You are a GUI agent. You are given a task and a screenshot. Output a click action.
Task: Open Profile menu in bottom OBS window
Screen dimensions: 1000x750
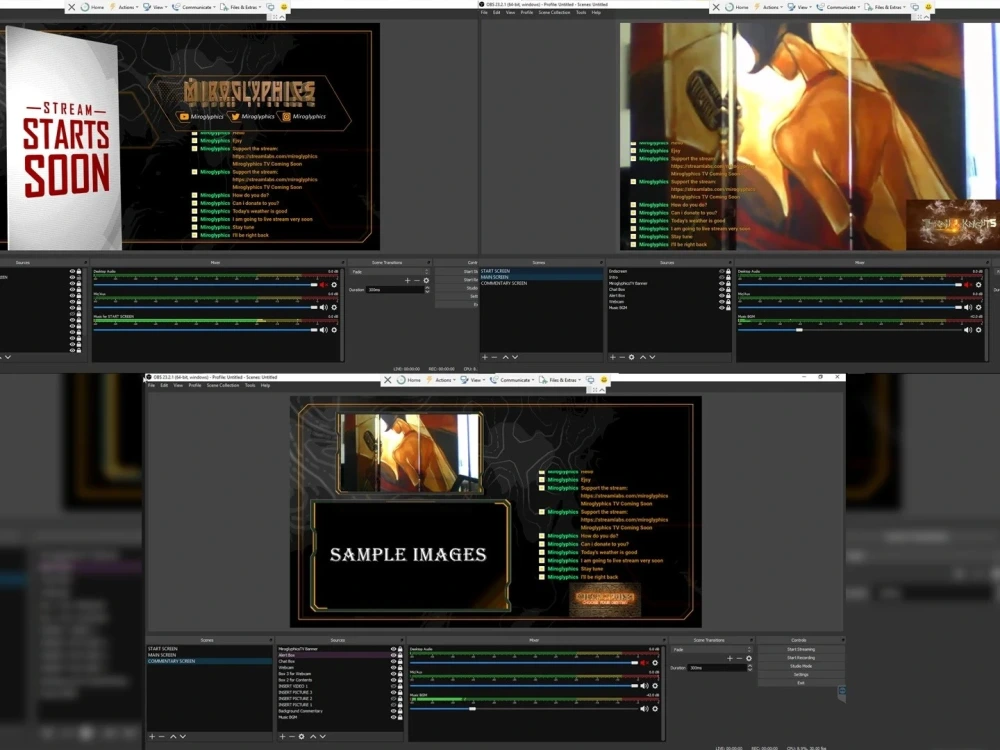(195, 385)
